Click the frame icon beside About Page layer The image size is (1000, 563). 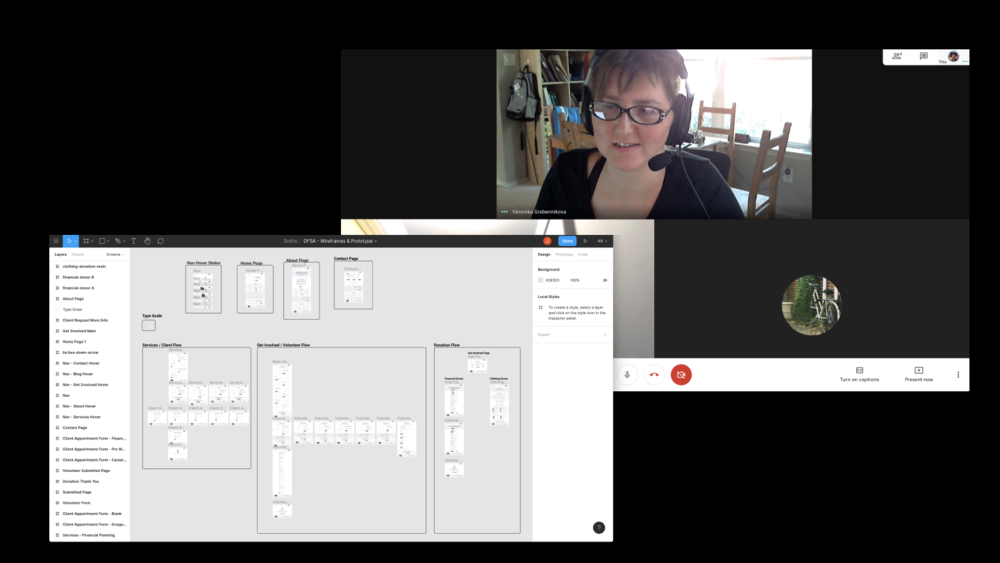(x=57, y=298)
